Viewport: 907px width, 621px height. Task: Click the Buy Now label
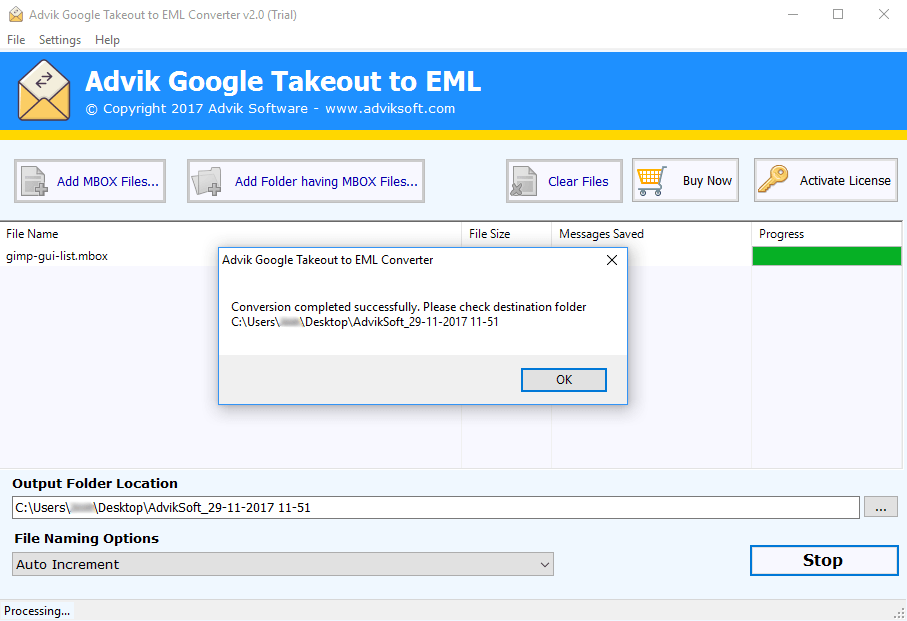[707, 180]
